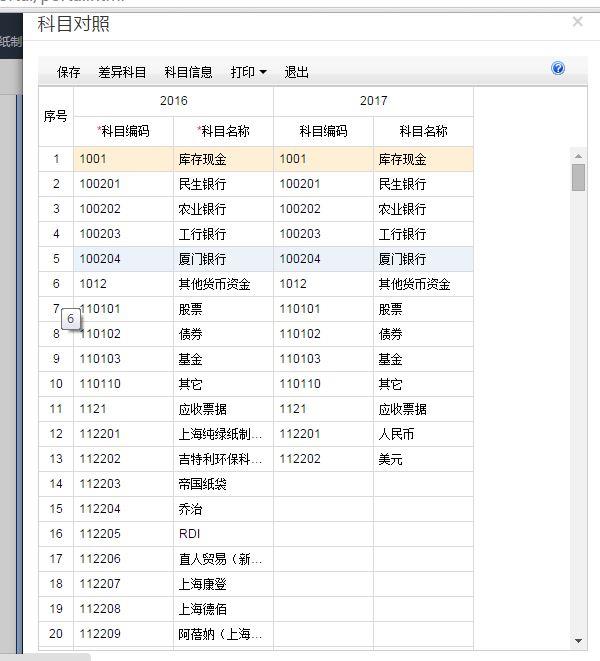This screenshot has height=661, width=600.
Task: Select 2016 name cell 民生银行
Action: [223, 184]
